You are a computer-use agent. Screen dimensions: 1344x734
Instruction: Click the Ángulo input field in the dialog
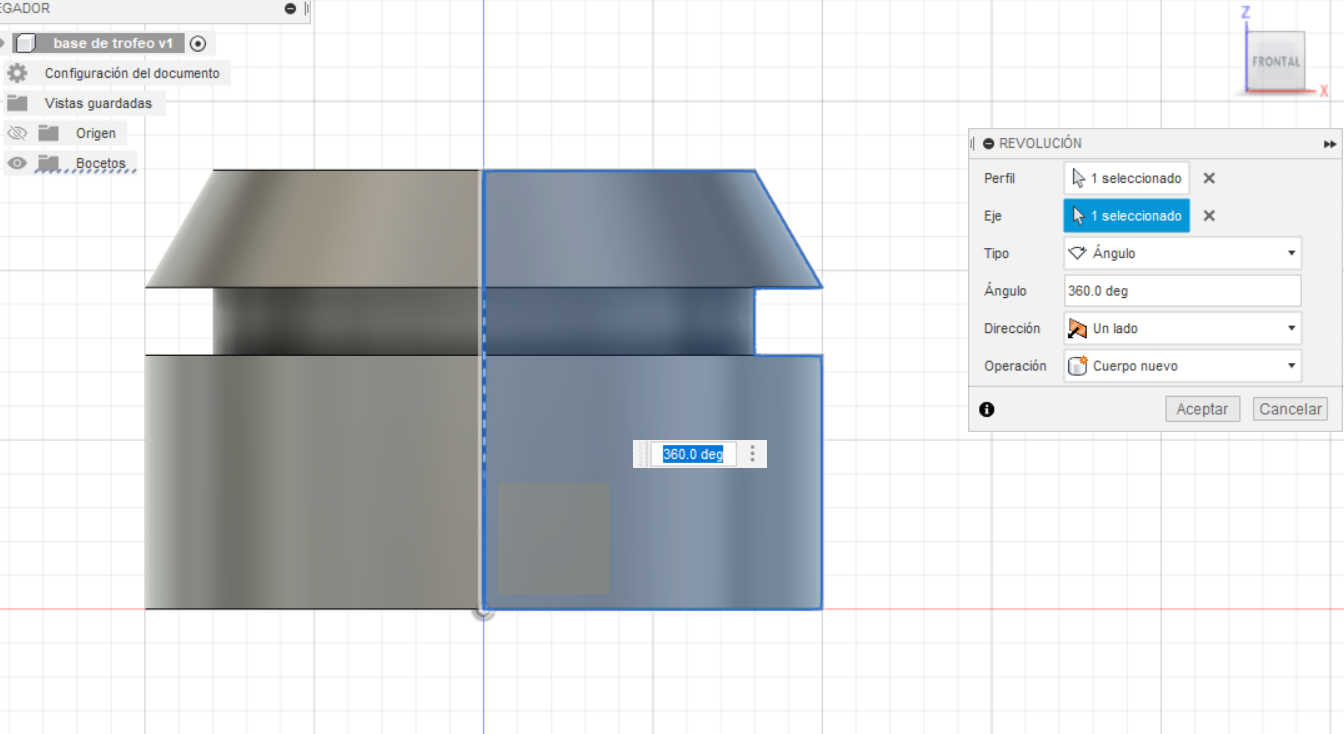[1182, 291]
